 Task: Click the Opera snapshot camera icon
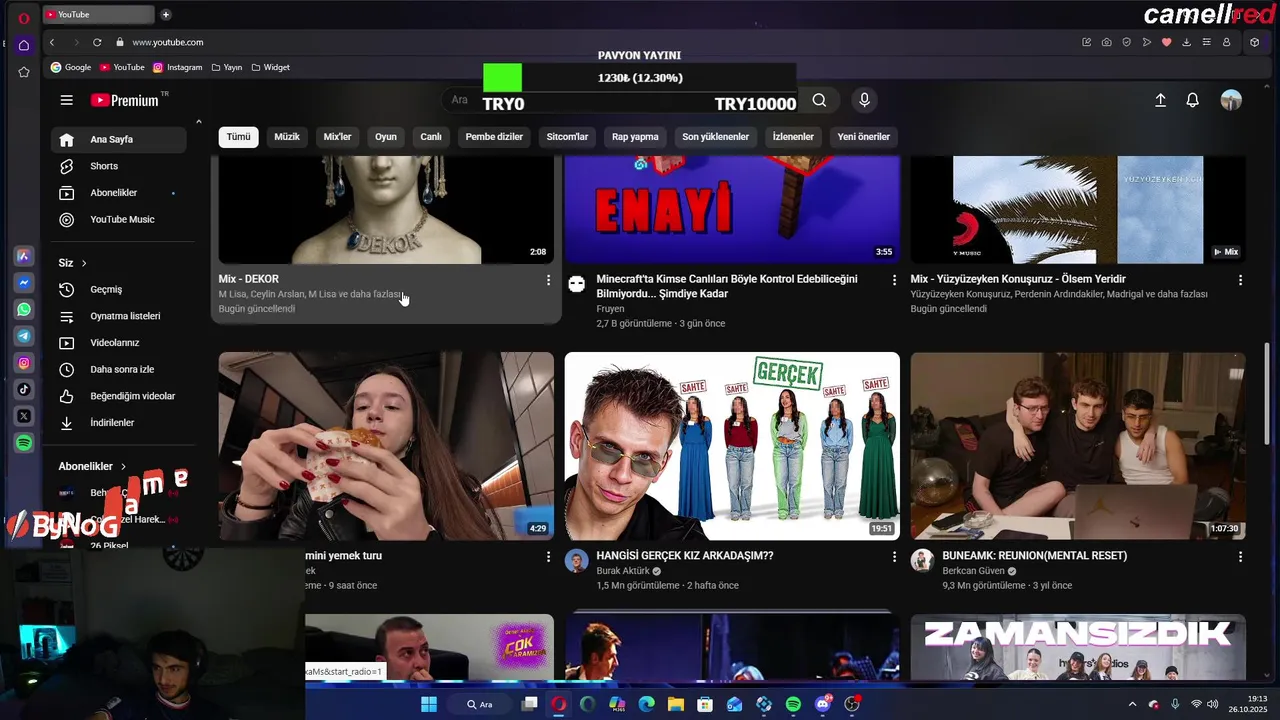1106,42
